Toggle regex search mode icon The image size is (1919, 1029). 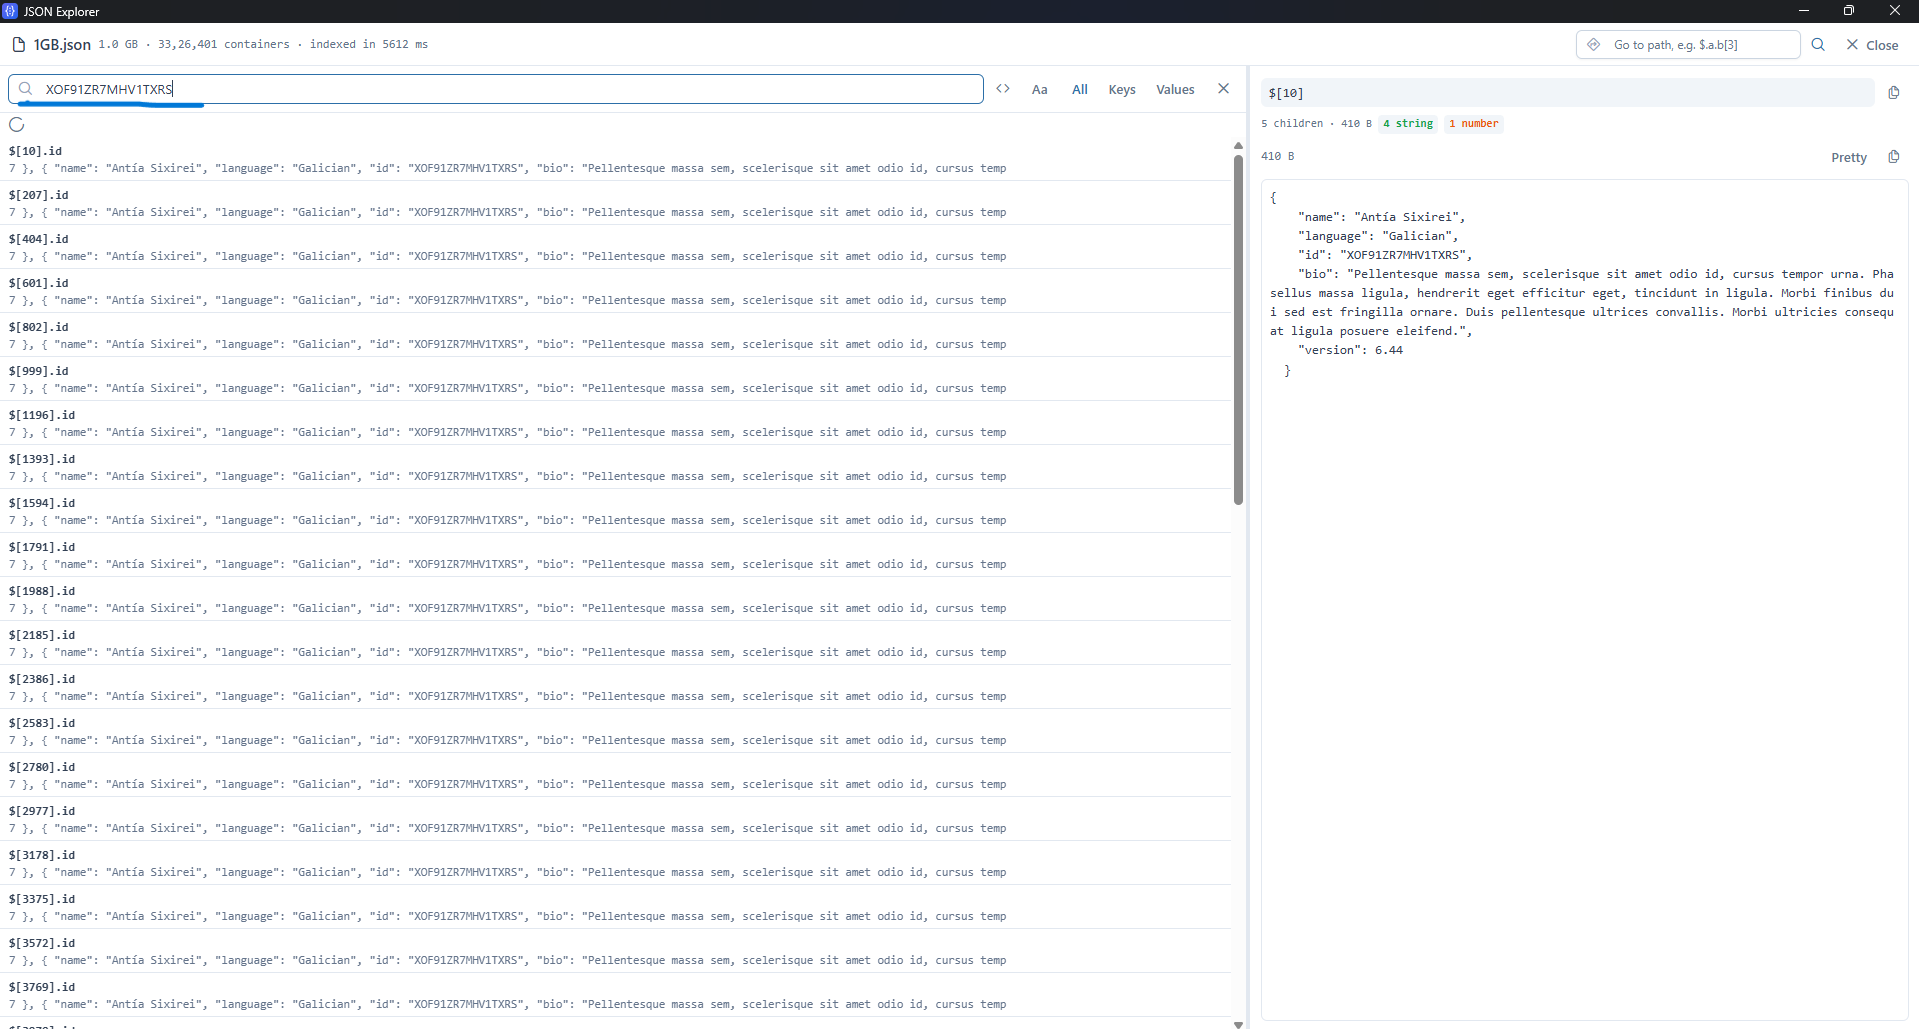coord(1003,89)
